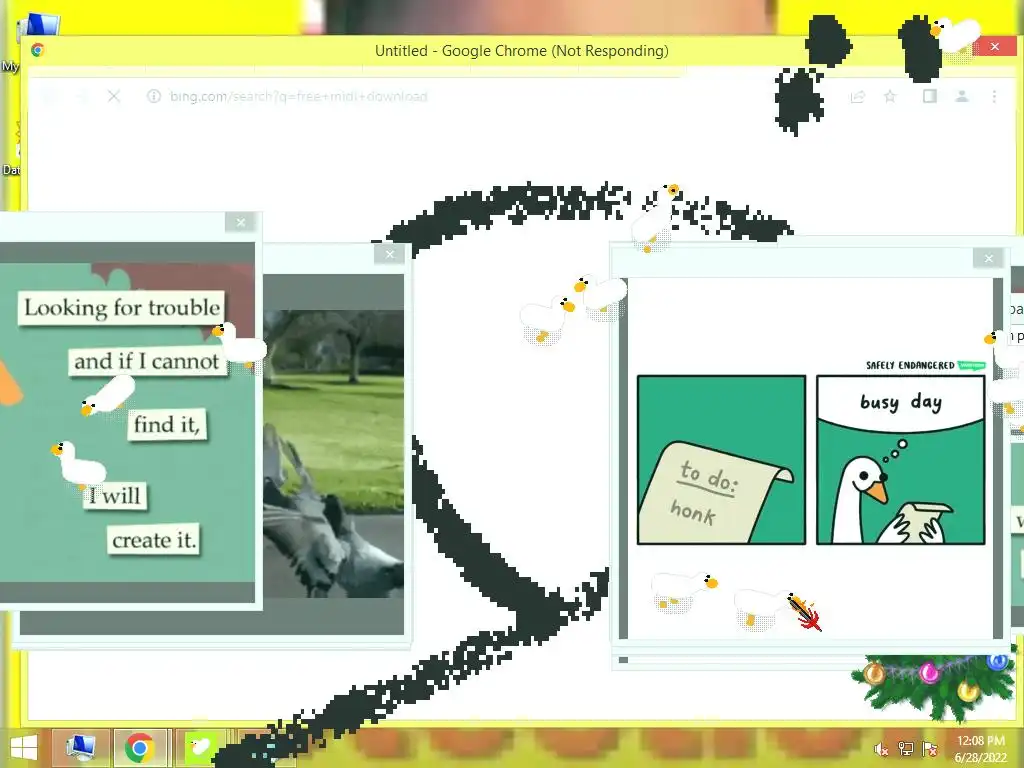
Task: Stop loading the page in Chrome
Action: pos(114,97)
